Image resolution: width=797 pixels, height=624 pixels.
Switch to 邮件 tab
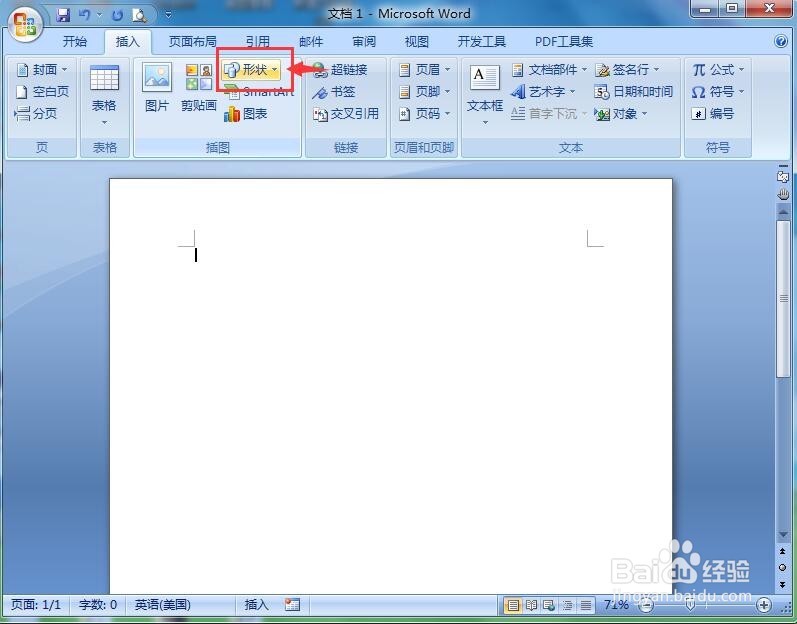click(x=311, y=42)
